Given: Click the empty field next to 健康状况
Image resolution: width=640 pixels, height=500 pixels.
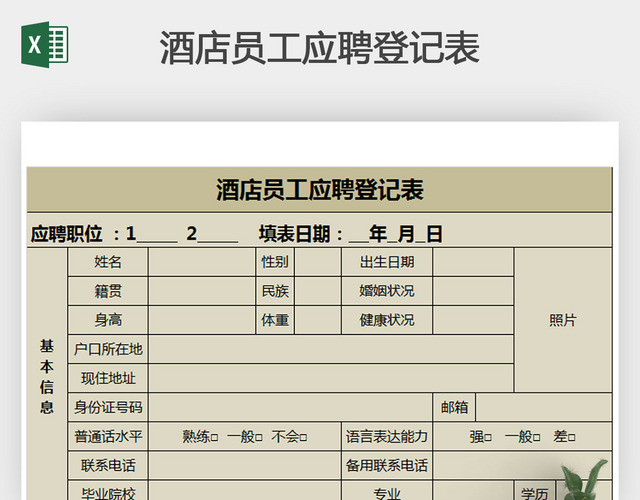Looking at the screenshot, I should tap(473, 320).
